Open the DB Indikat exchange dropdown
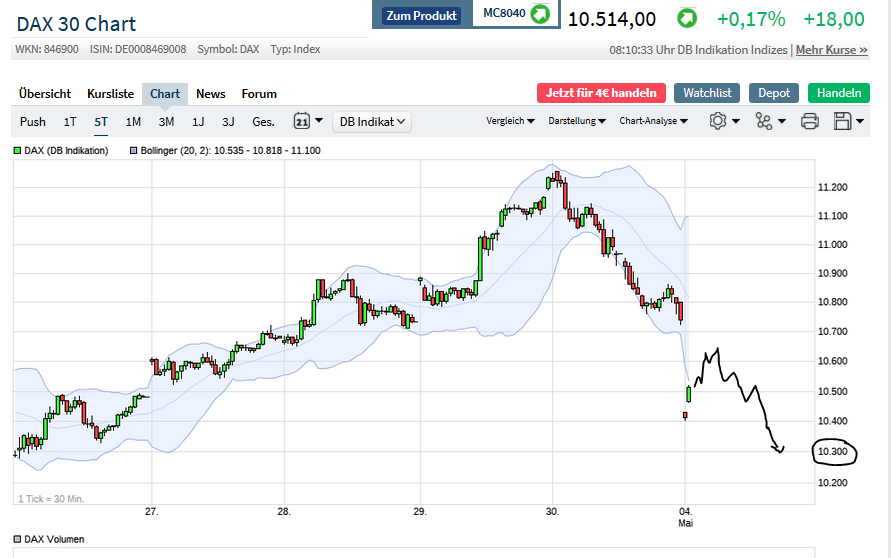The image size is (891, 558). pyautogui.click(x=372, y=122)
